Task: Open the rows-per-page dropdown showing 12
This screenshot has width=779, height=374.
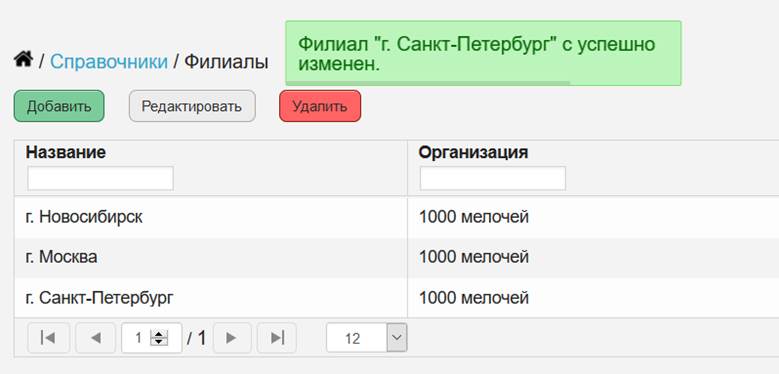Action: coord(367,338)
